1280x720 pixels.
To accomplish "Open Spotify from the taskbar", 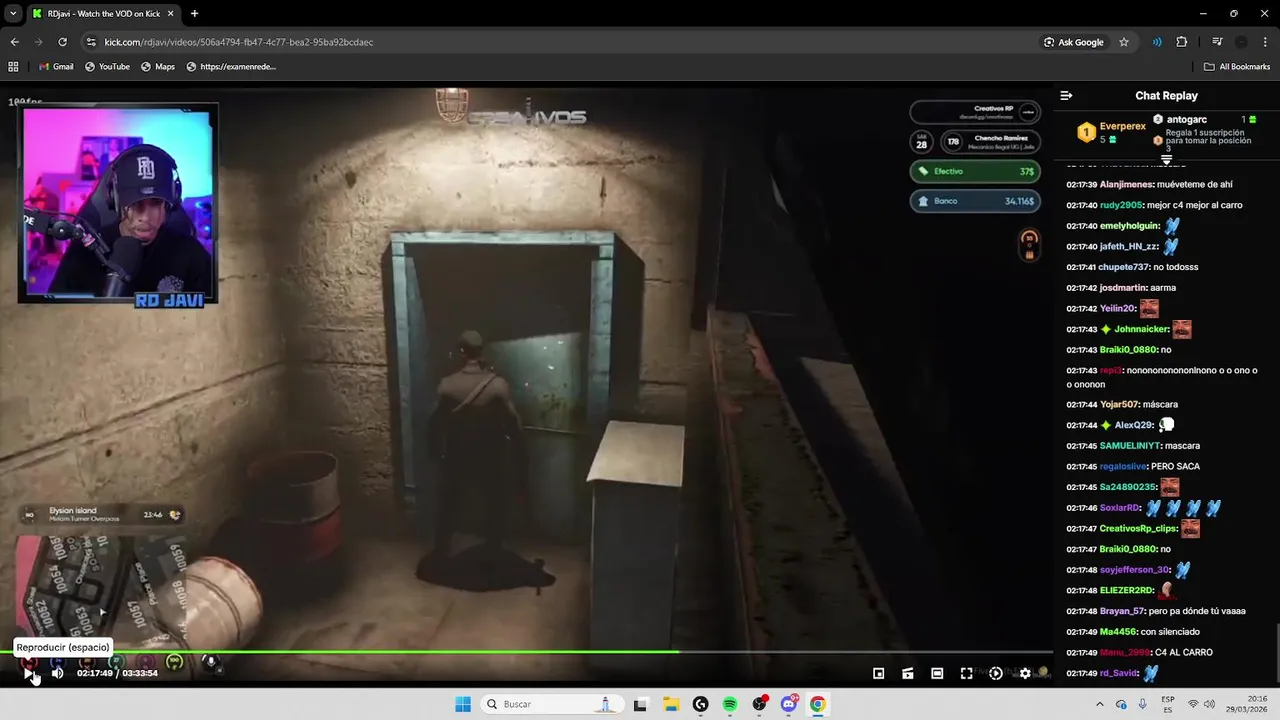I will [x=730, y=704].
